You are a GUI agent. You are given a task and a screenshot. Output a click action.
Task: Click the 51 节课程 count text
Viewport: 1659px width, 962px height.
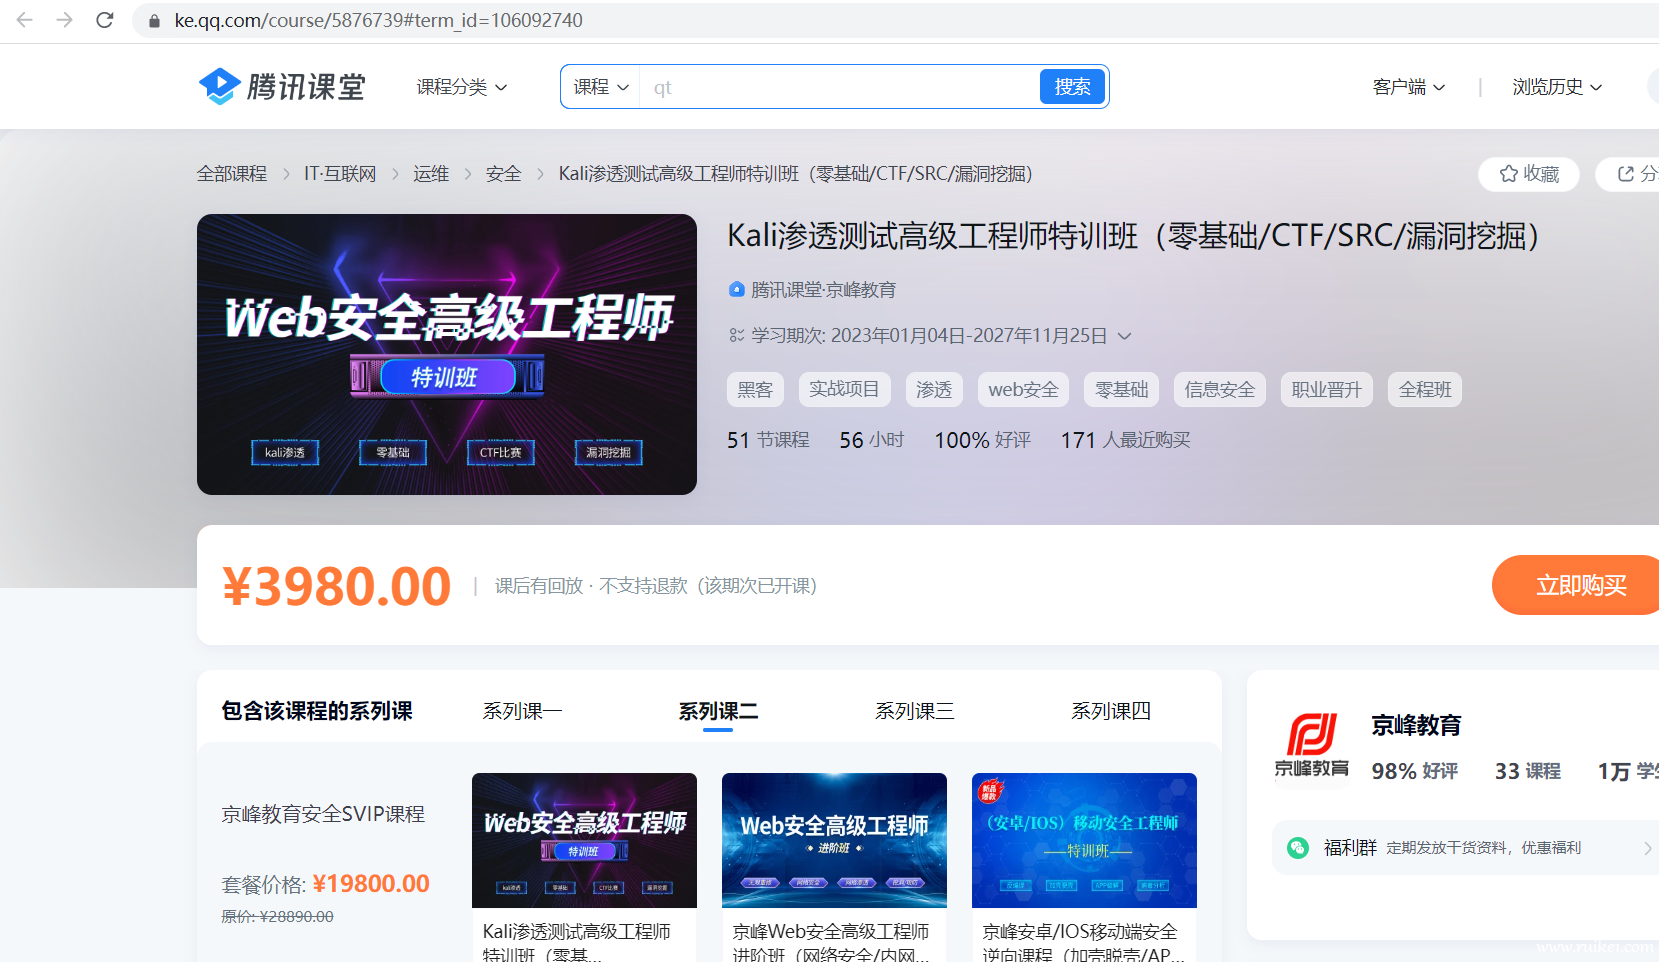click(768, 440)
